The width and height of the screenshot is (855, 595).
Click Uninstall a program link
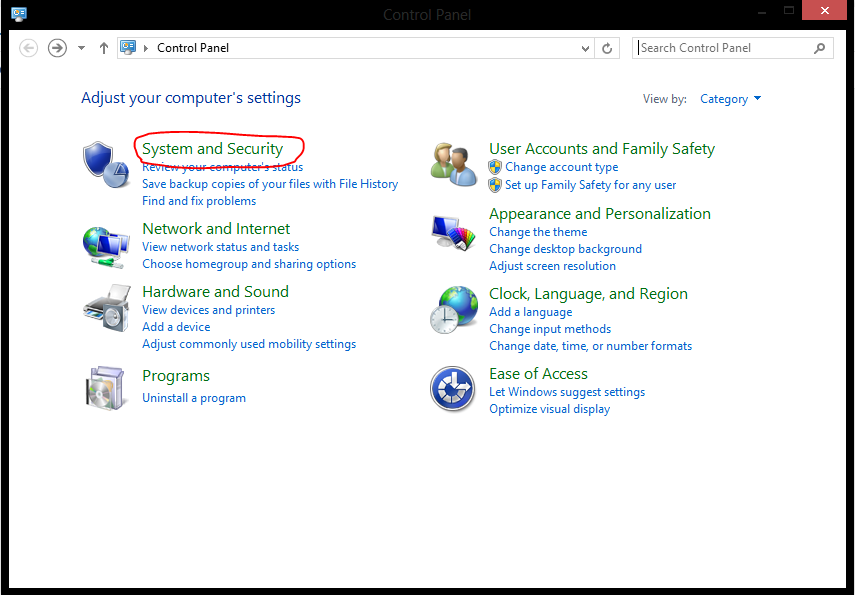pyautogui.click(x=194, y=398)
